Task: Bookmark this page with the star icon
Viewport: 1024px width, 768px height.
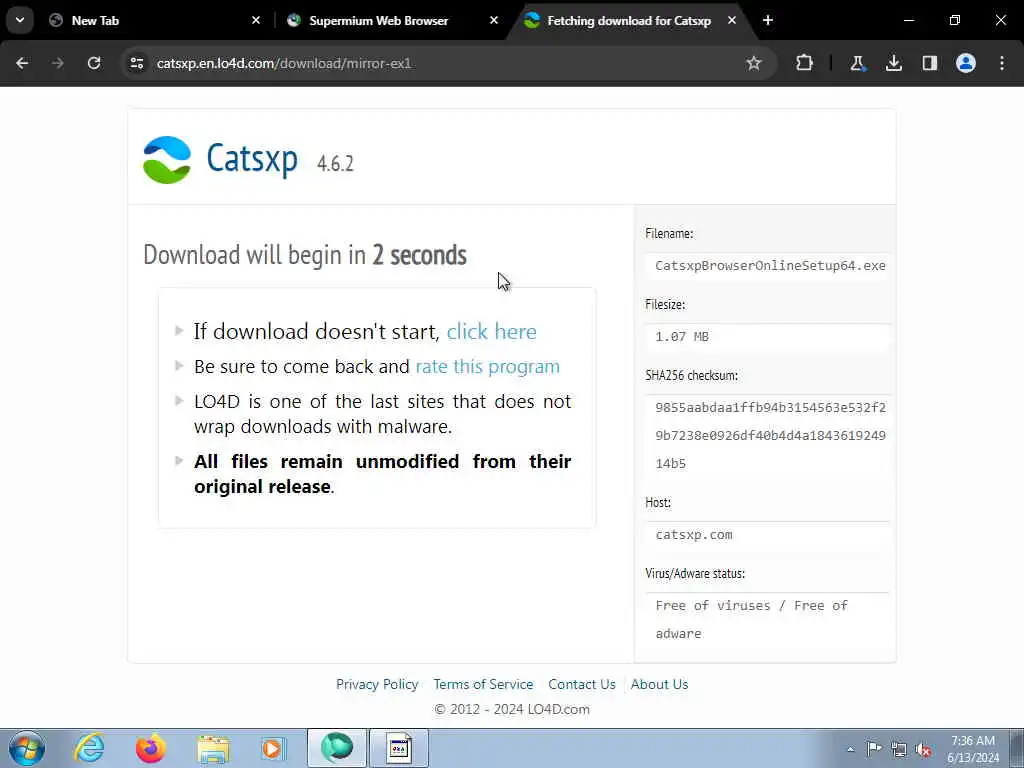Action: (754, 63)
